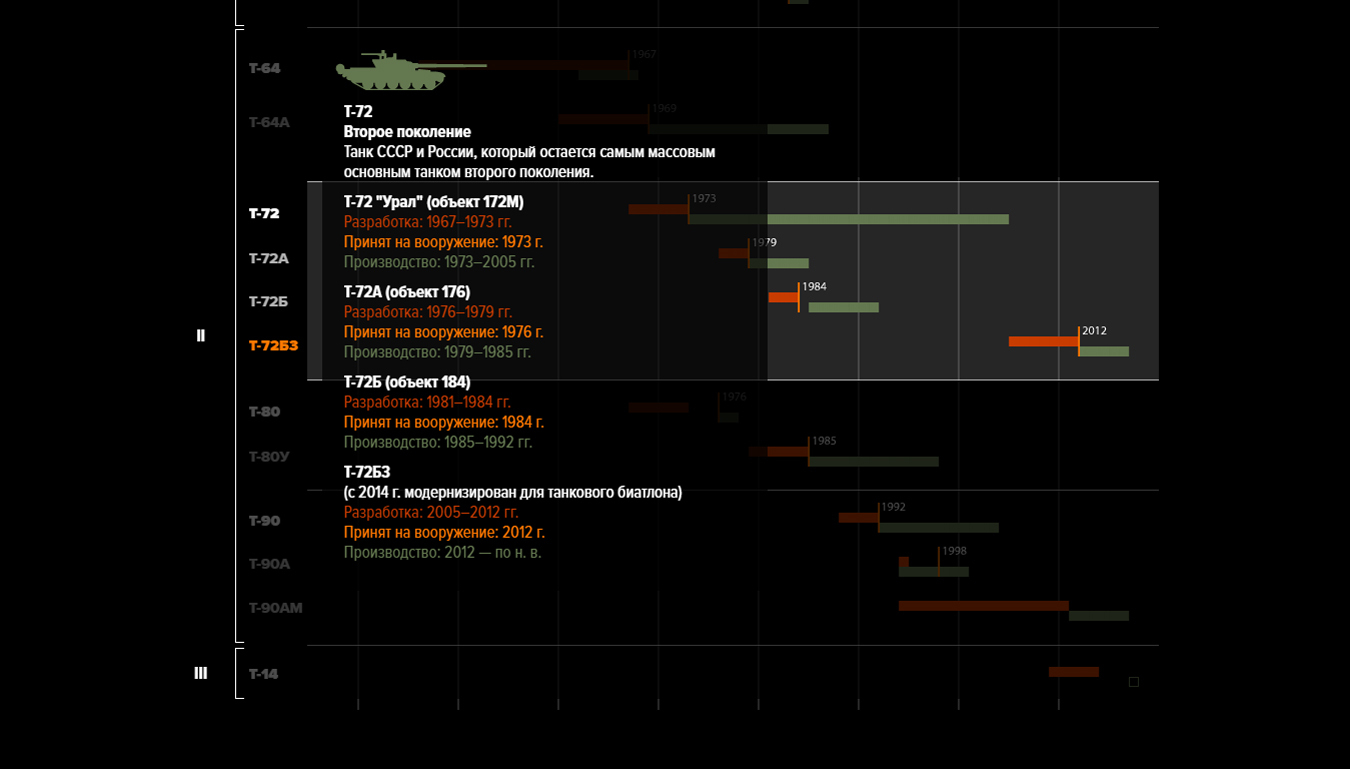The width and height of the screenshot is (1350, 769).
Task: Click "Производство: 2012 — по н. в." line
Action: coord(443,552)
